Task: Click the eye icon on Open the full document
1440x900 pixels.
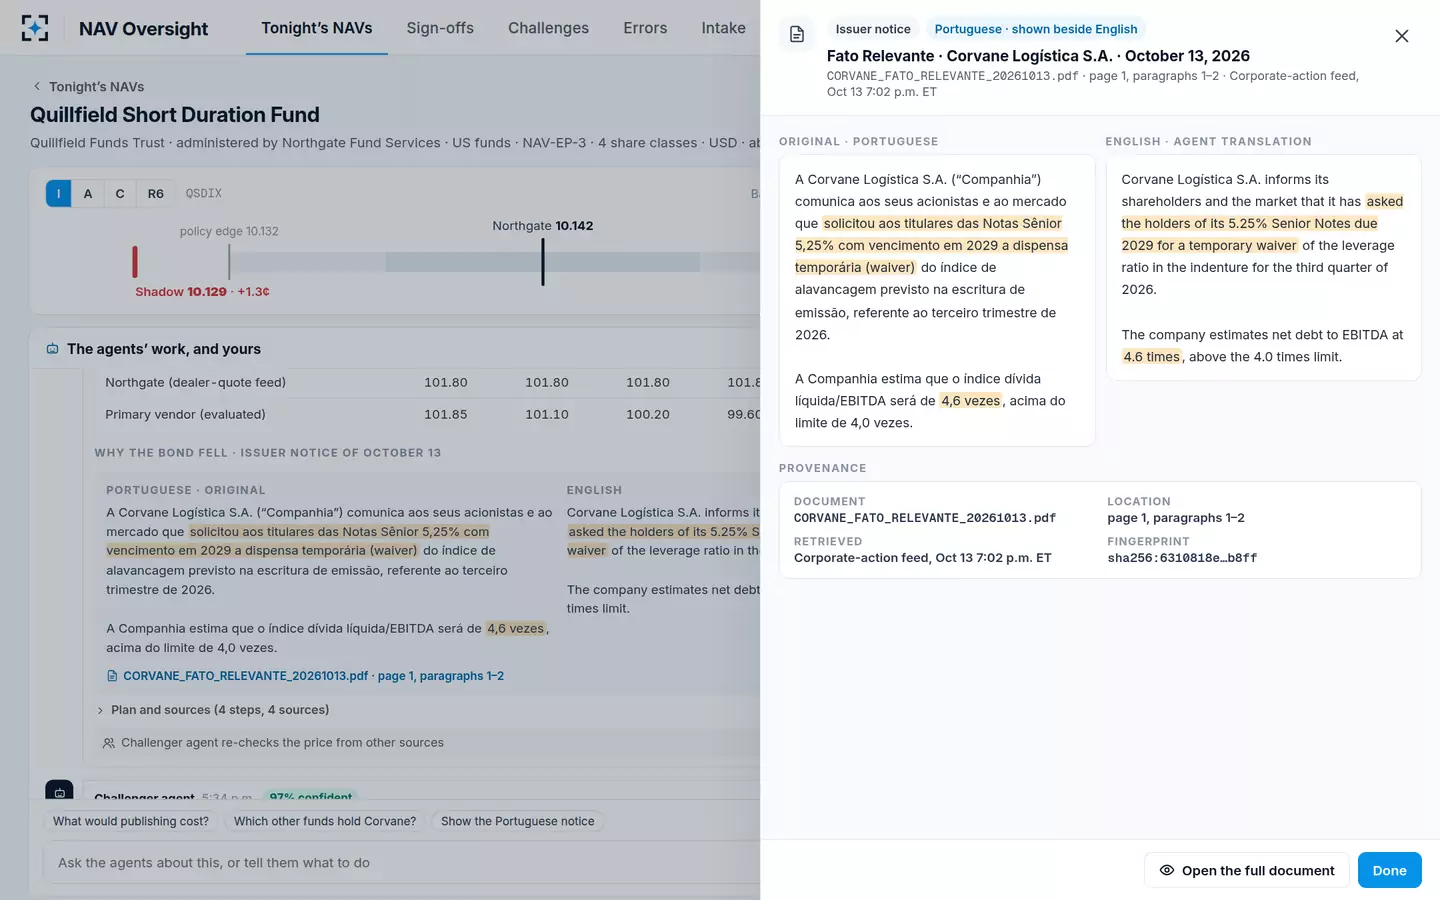Action: tap(1166, 870)
